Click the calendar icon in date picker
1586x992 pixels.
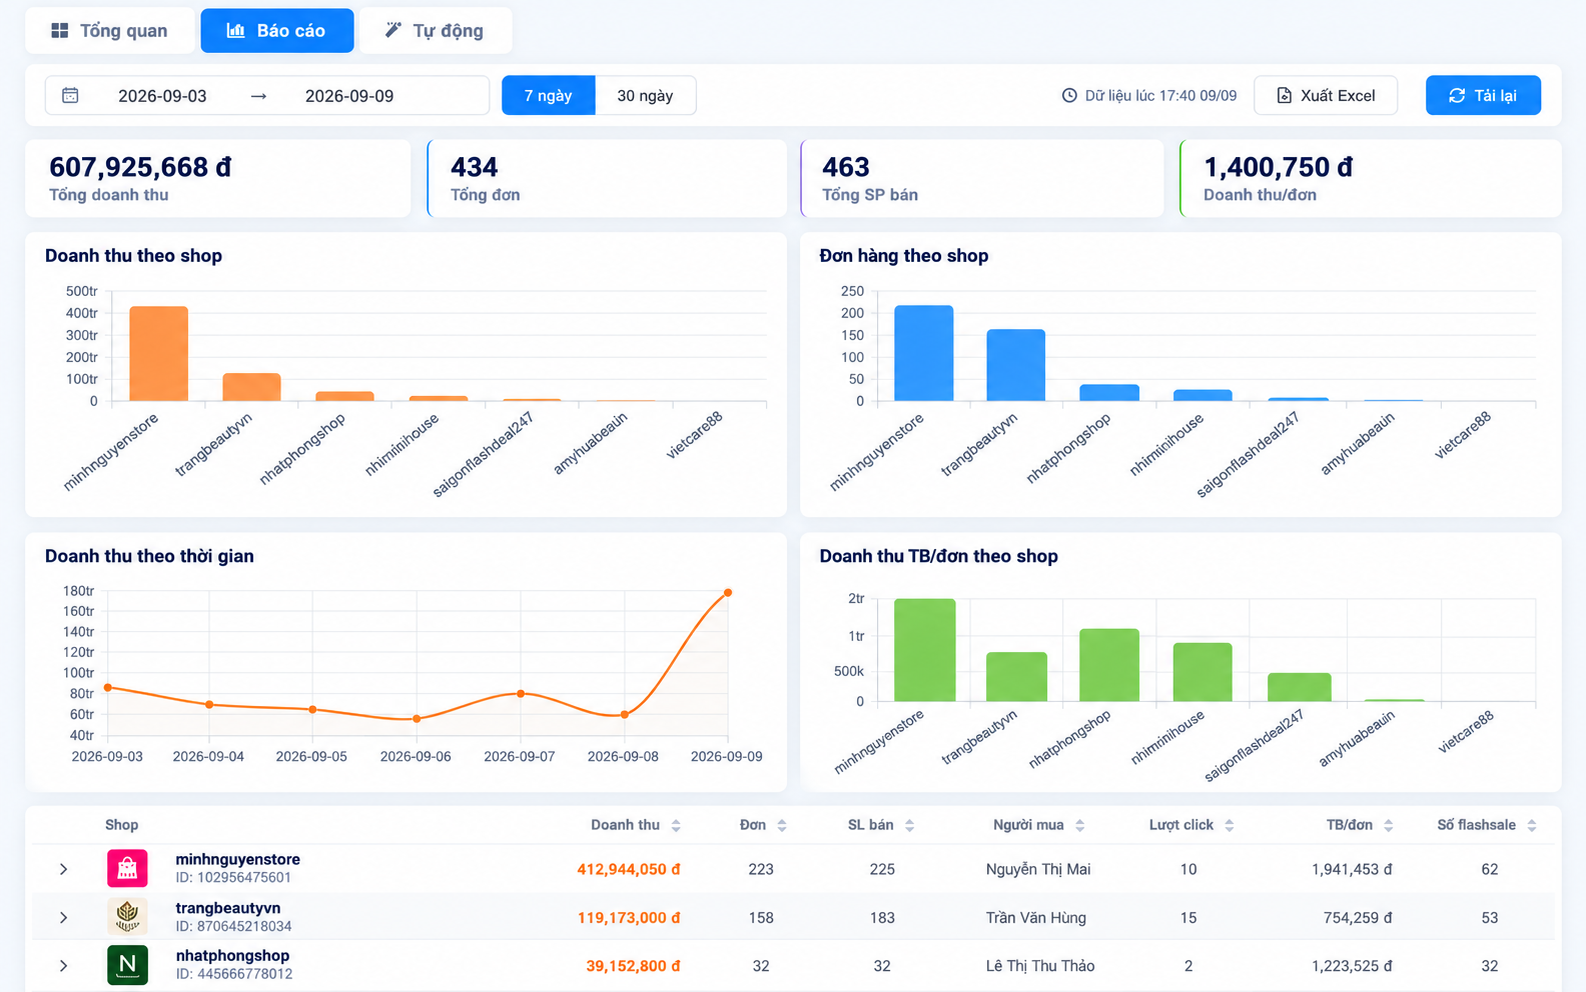70,96
